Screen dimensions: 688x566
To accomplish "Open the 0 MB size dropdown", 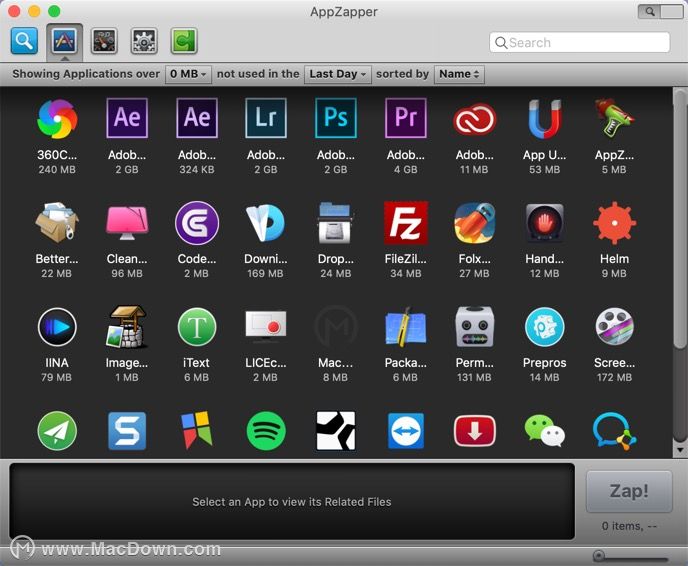I will 188,74.
